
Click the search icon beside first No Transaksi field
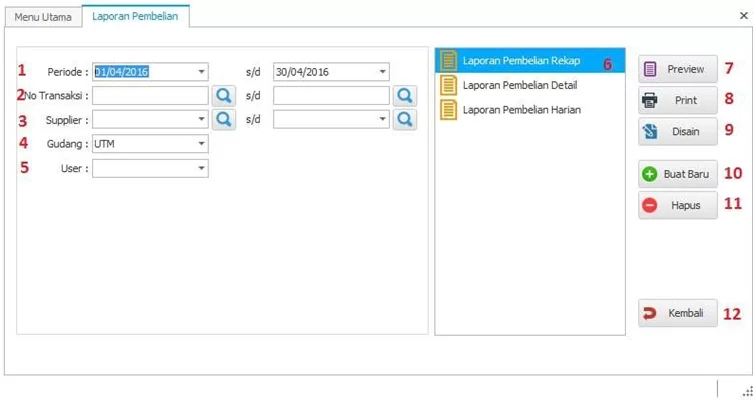click(223, 96)
